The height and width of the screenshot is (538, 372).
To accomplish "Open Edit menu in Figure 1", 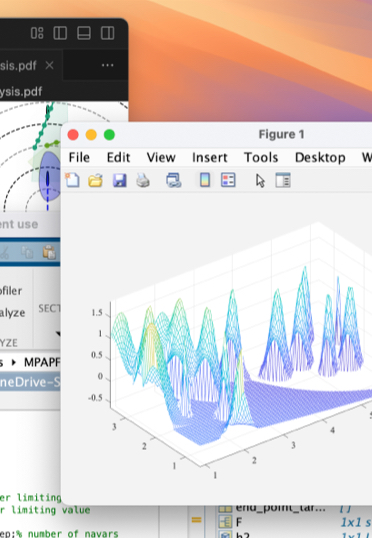I will [x=118, y=157].
